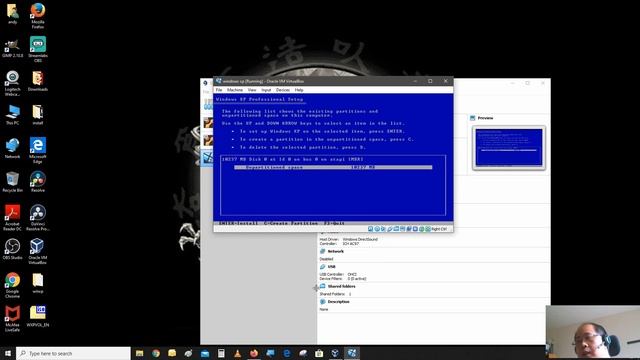Select Microsoft Edge desktop icon
This screenshot has width=640, height=360.
38,151
